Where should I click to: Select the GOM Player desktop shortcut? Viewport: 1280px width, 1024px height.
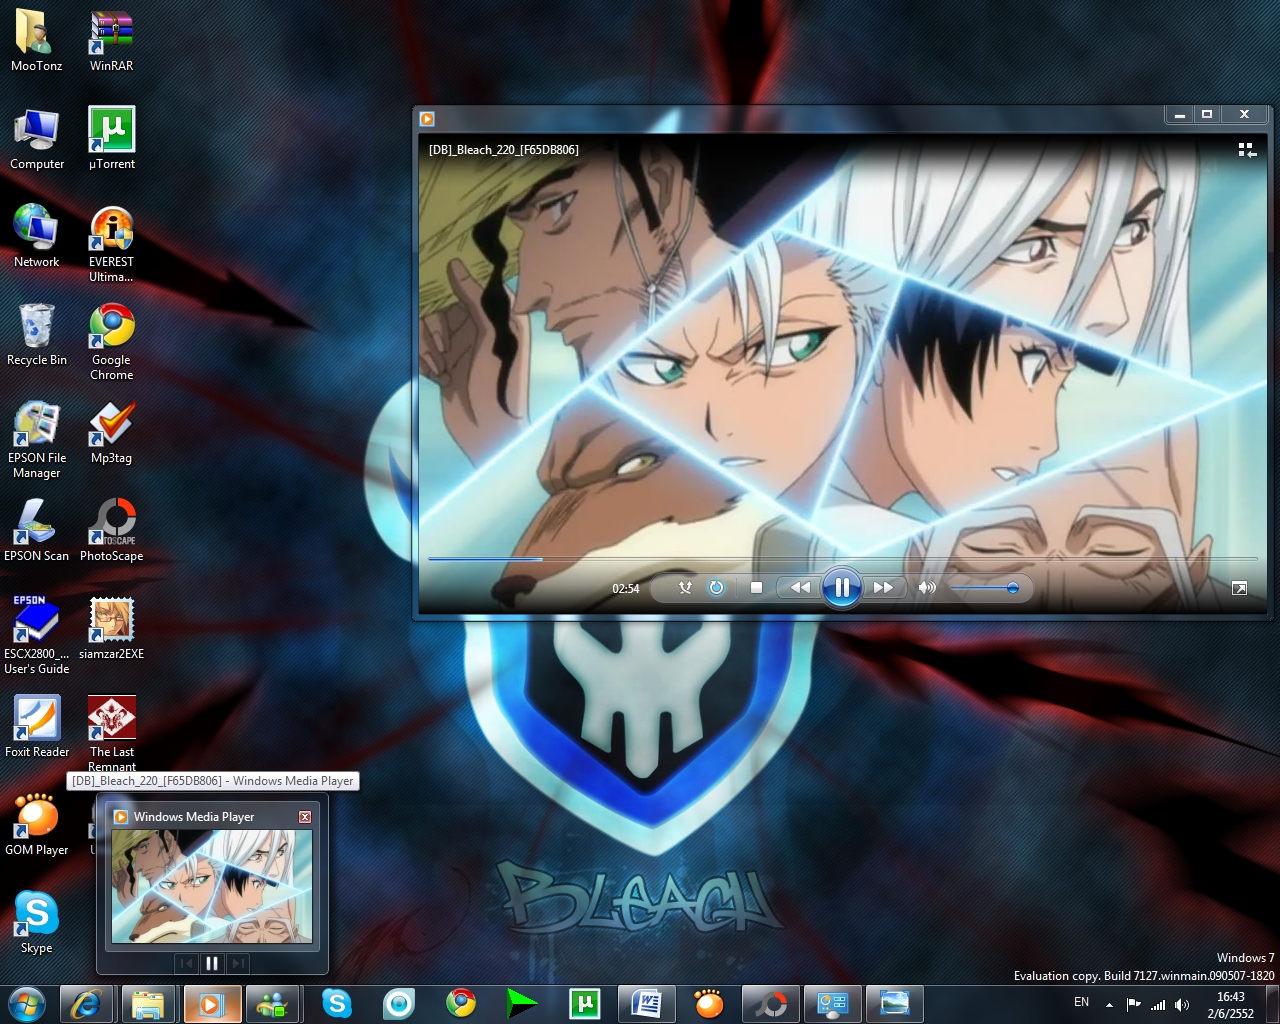pos(37,826)
